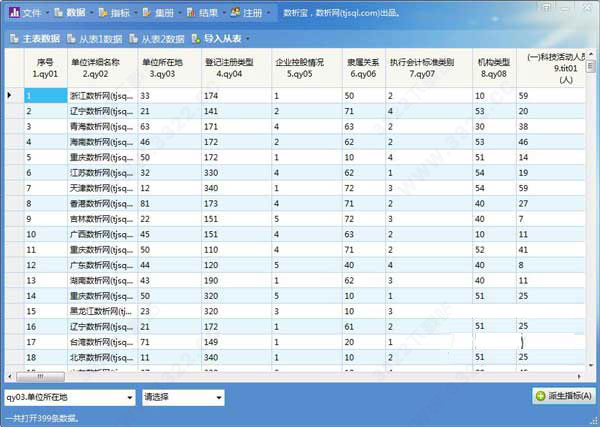This screenshot has height=427, width=600.
Task: Expand the 导入从表 dropdown arrow
Action: tap(246, 39)
